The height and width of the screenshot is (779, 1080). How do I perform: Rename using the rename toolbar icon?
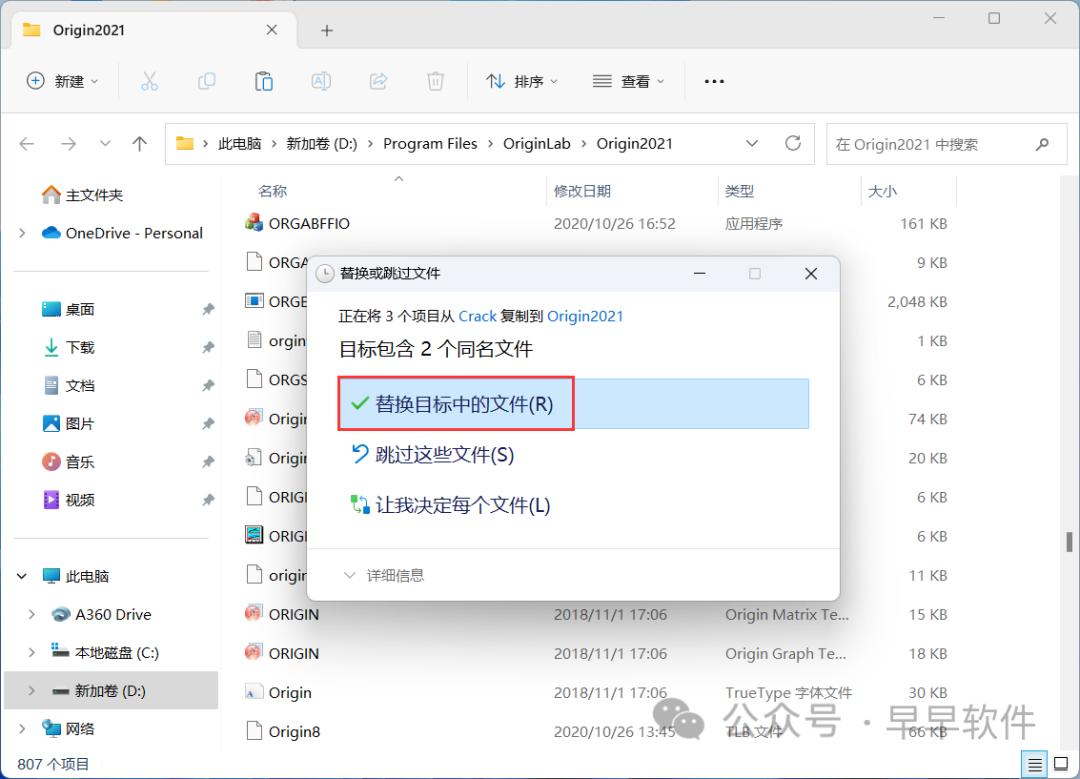(x=320, y=81)
